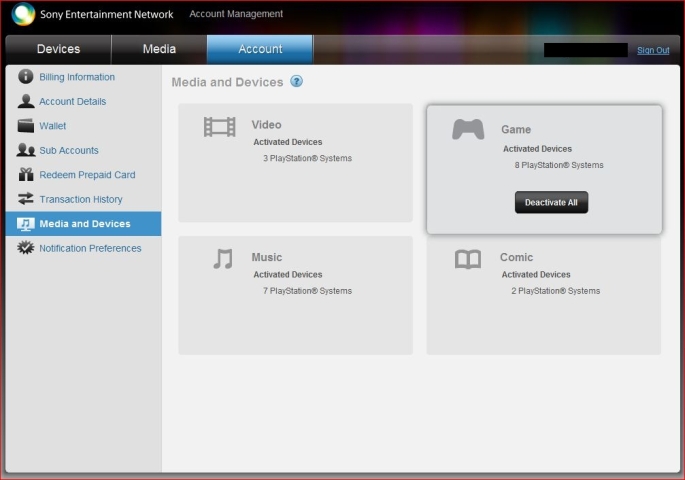Click the Notification Preferences gear icon
This screenshot has width=685, height=480.
pyautogui.click(x=26, y=248)
